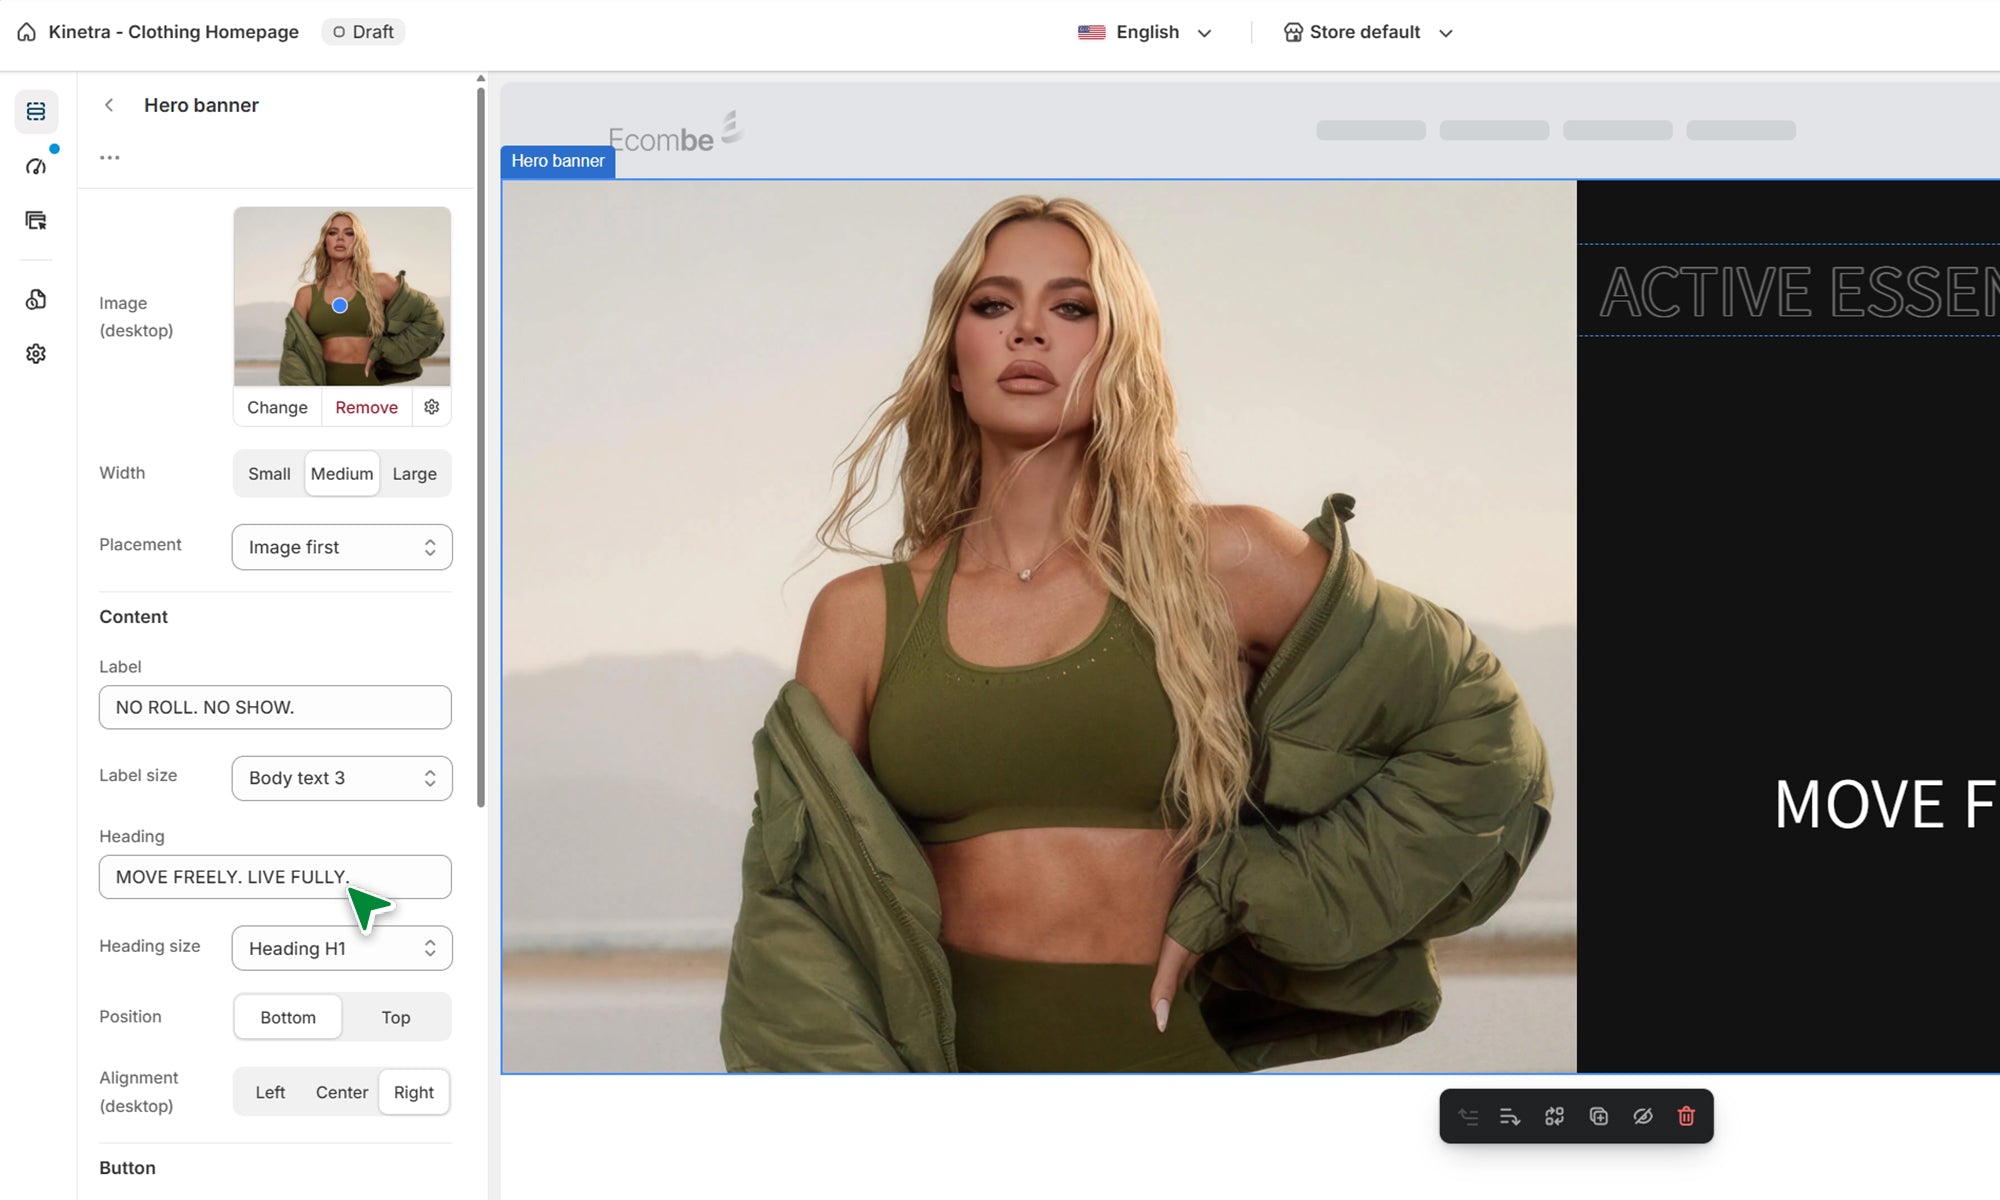Set banner width to Large
The image size is (2000, 1200).
tap(414, 474)
